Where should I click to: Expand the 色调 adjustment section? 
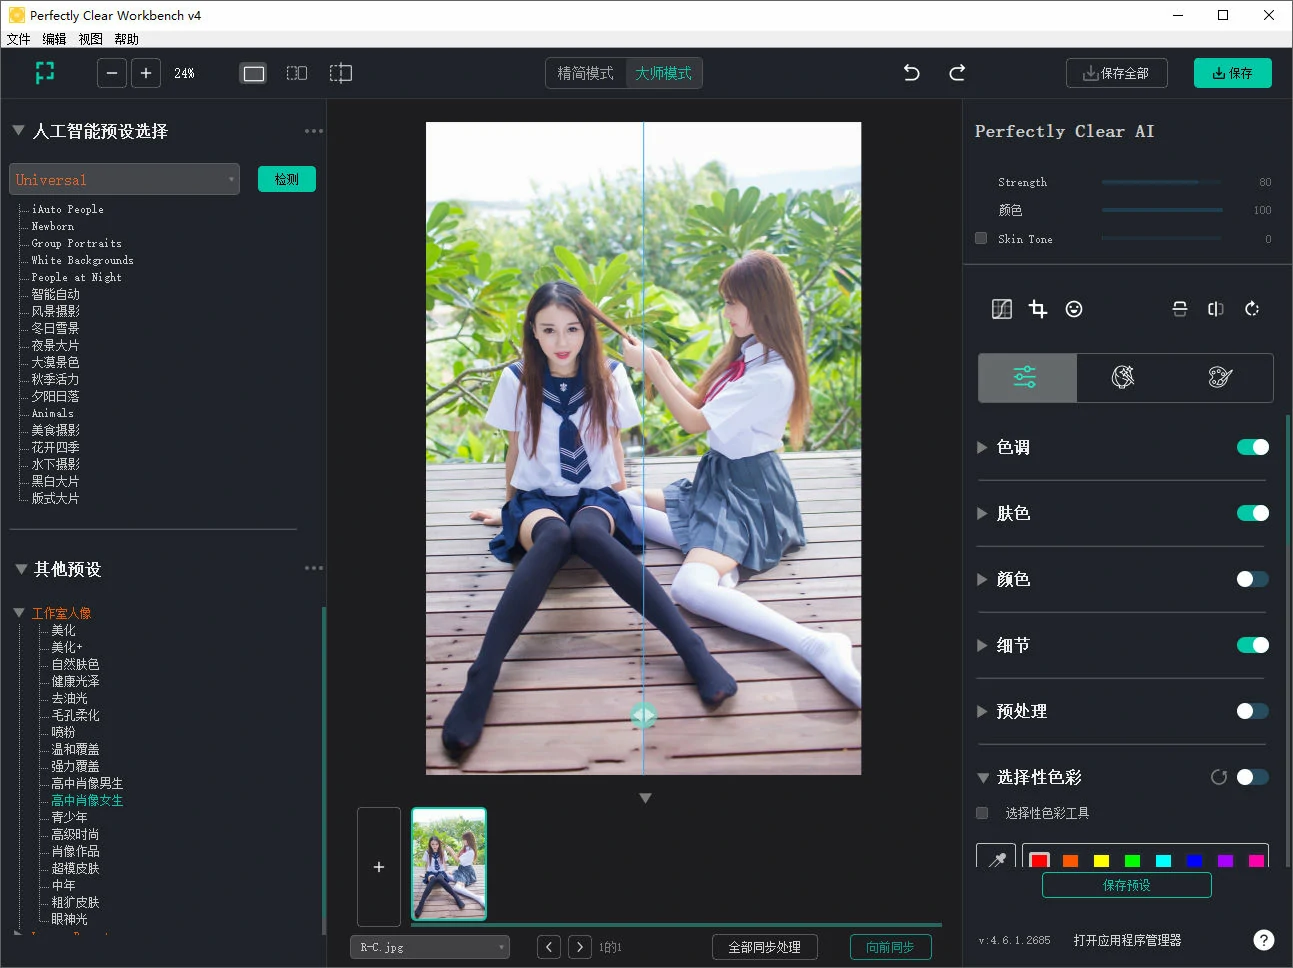tap(982, 447)
